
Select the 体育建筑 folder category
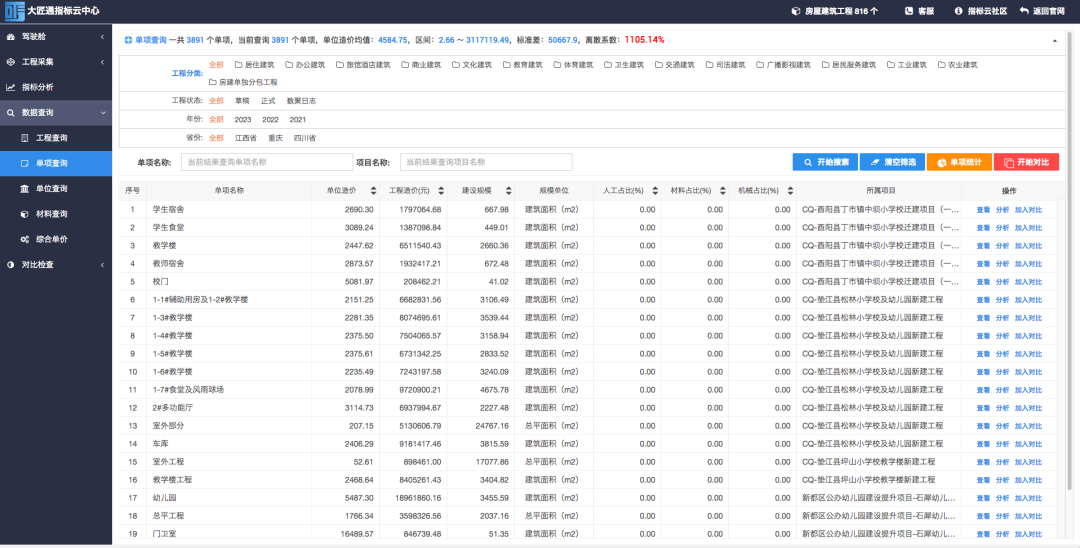(573, 65)
